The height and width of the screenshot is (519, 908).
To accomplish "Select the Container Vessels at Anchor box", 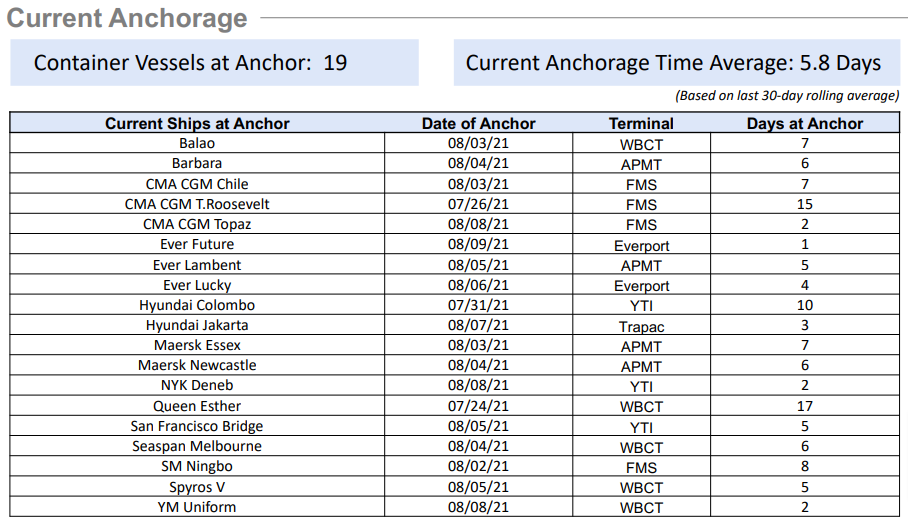I will [214, 62].
